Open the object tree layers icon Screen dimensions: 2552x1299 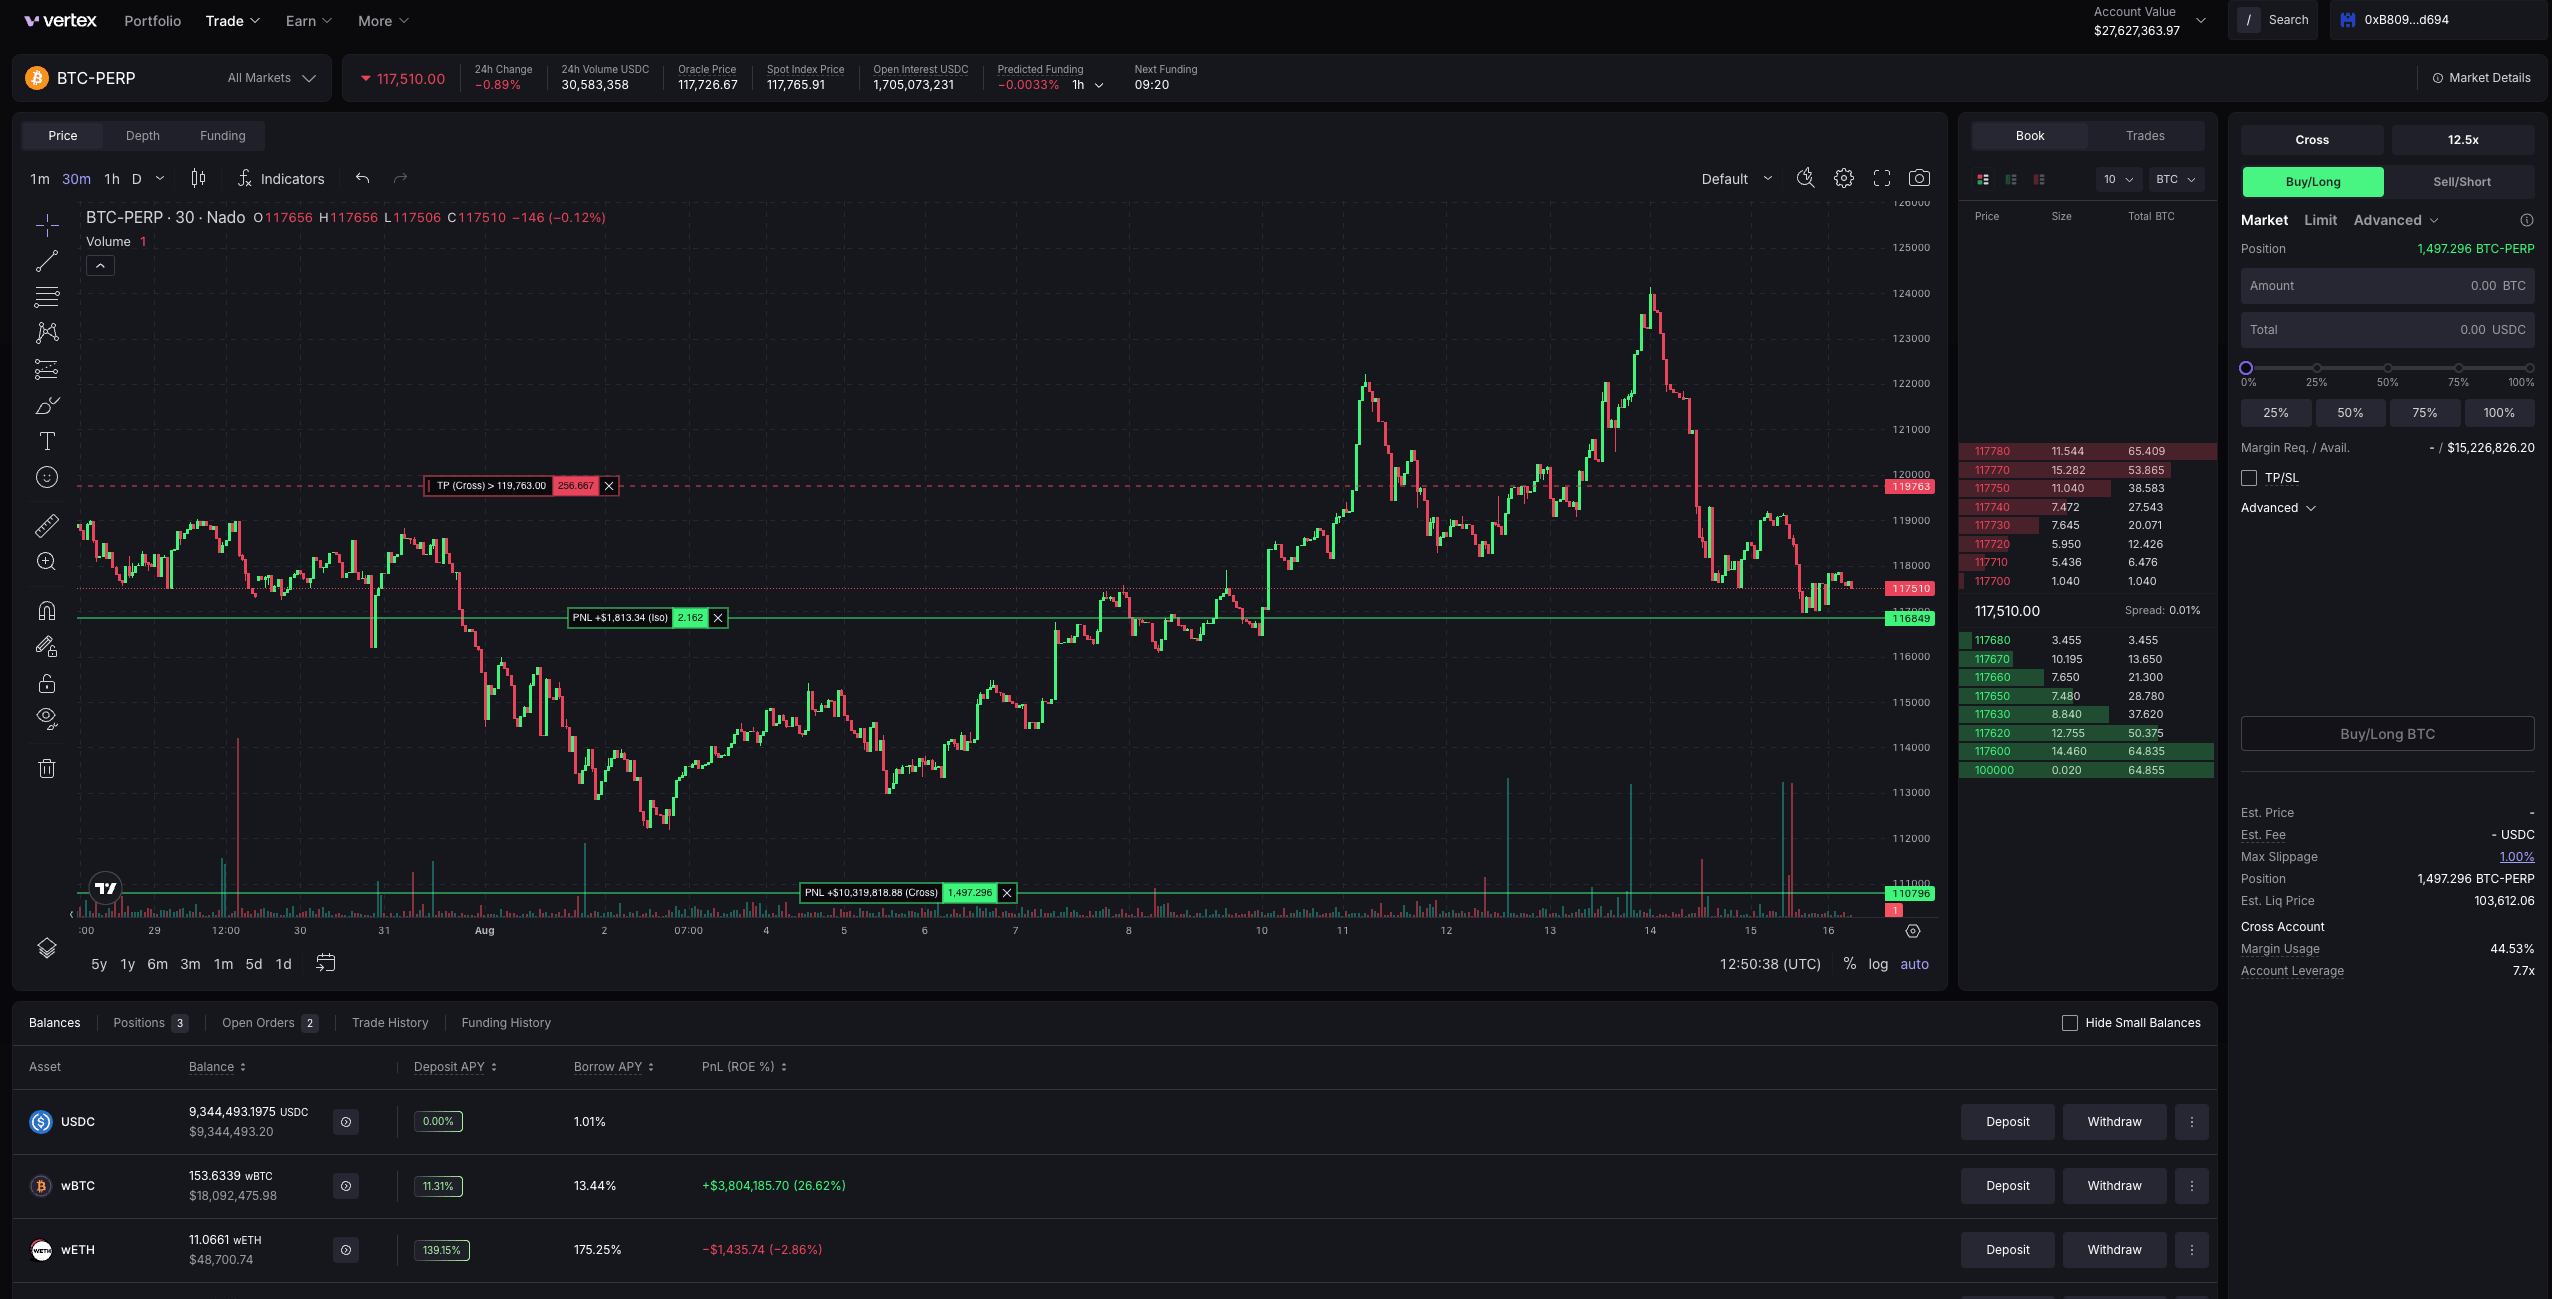click(46, 948)
